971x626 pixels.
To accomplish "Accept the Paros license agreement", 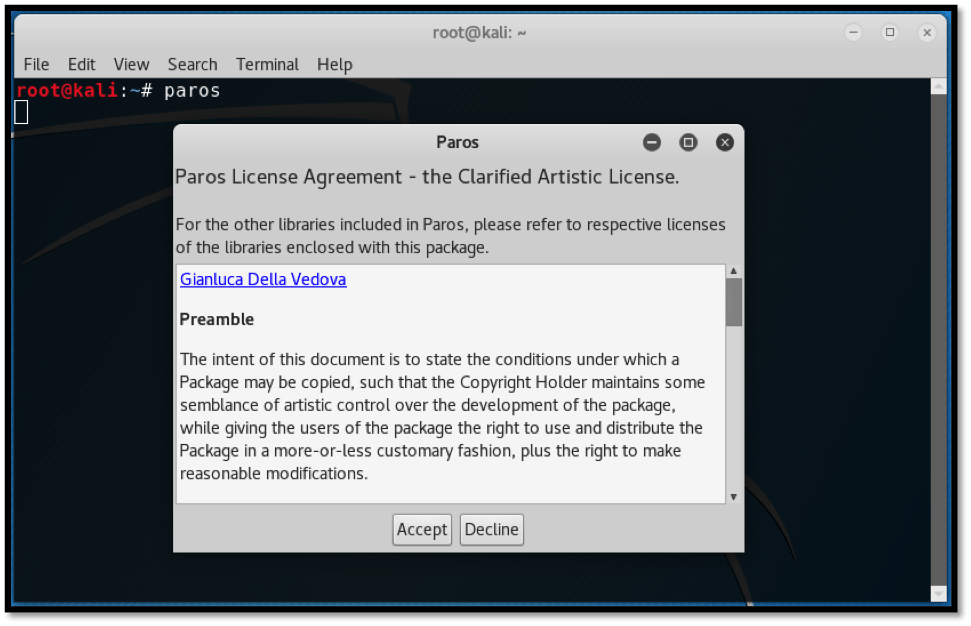I will (x=422, y=529).
